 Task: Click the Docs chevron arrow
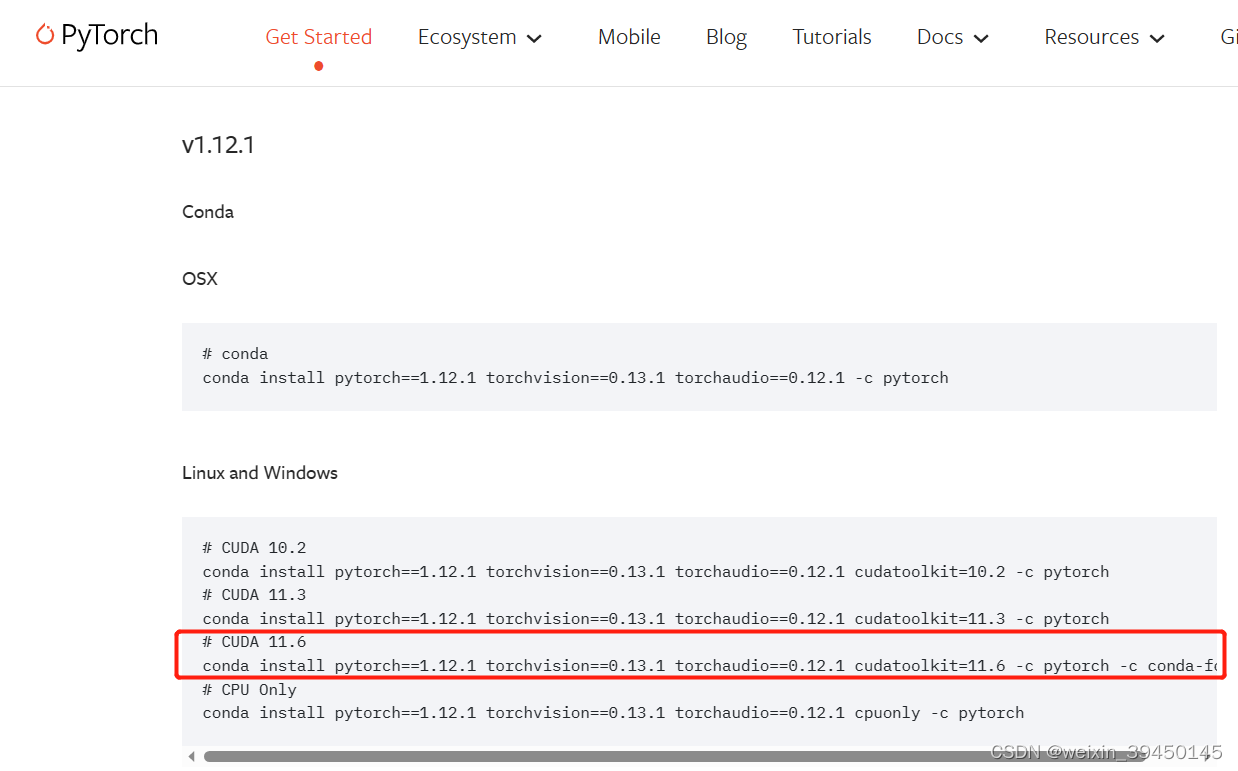981,39
